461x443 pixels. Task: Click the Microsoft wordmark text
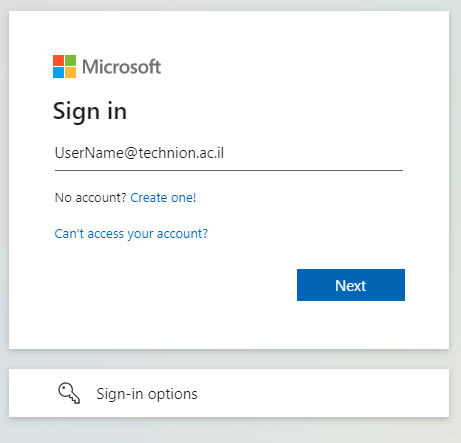point(122,66)
